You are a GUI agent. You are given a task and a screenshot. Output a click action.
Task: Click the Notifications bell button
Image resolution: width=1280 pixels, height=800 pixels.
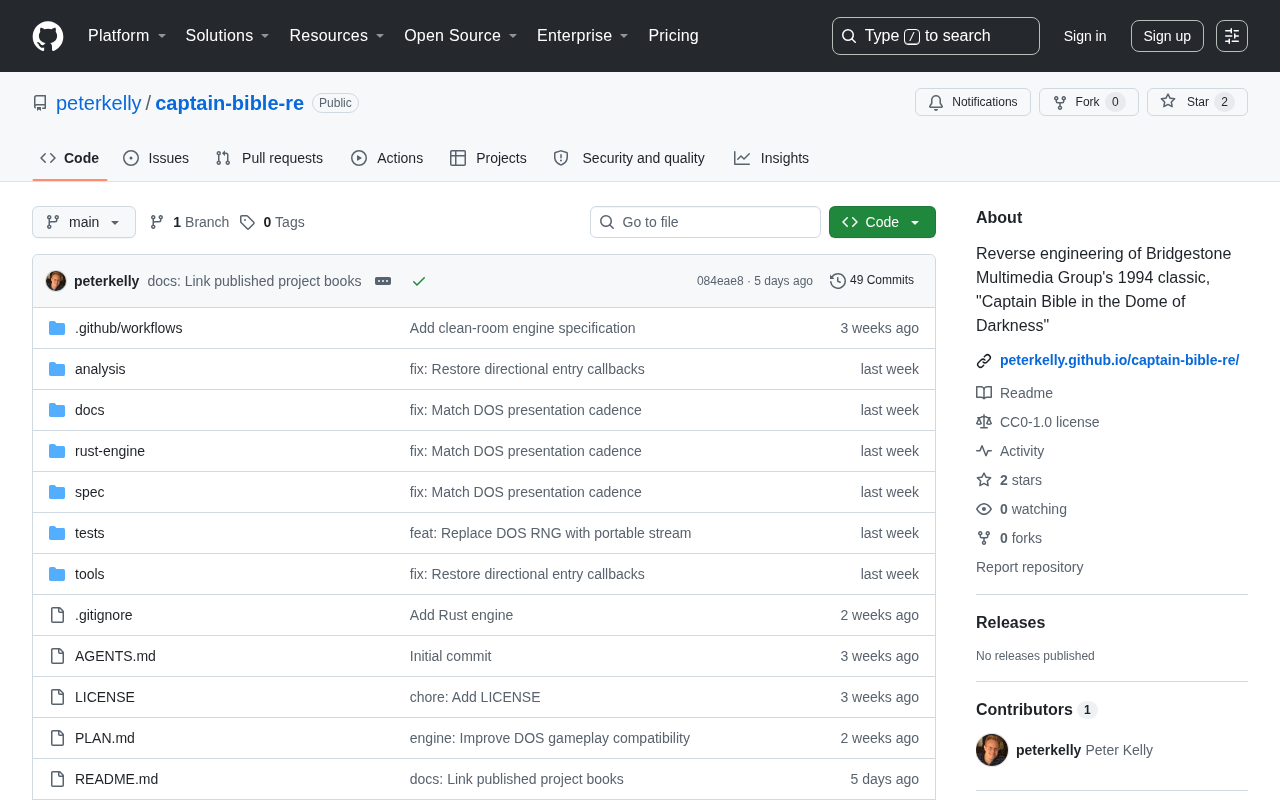973,102
